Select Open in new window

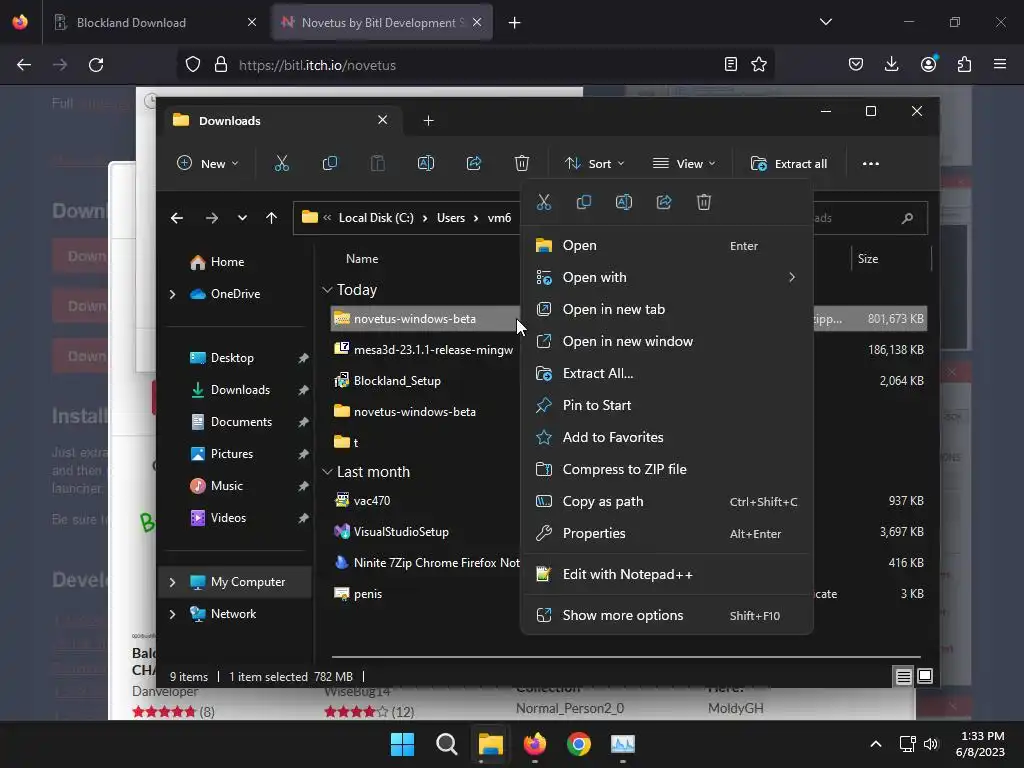[666, 342]
